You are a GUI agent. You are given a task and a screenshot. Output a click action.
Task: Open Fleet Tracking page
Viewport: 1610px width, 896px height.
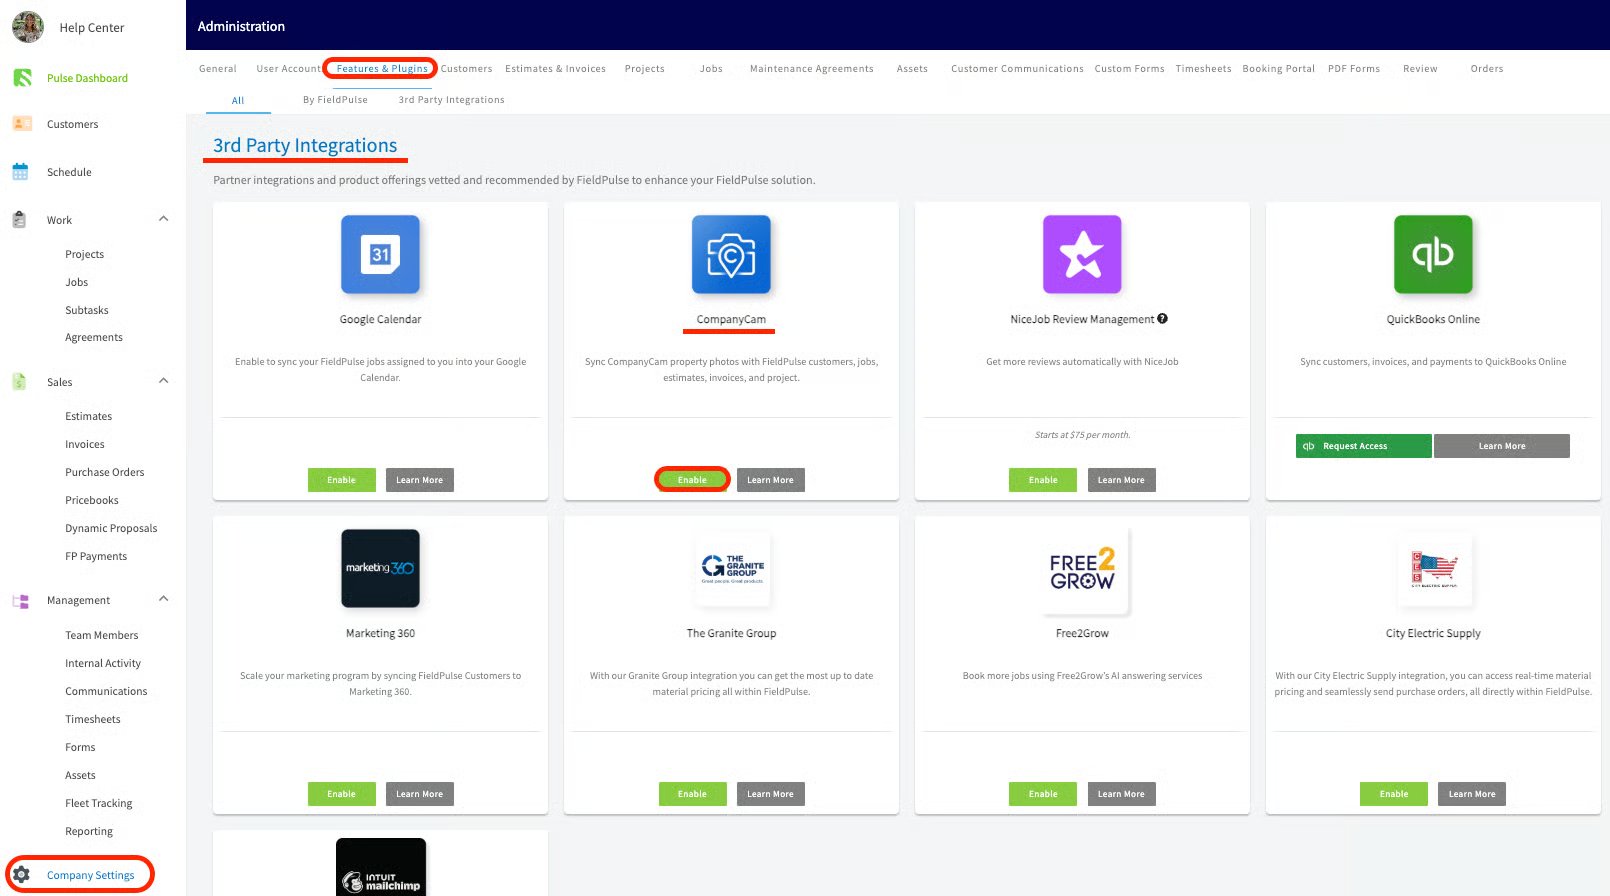(99, 803)
